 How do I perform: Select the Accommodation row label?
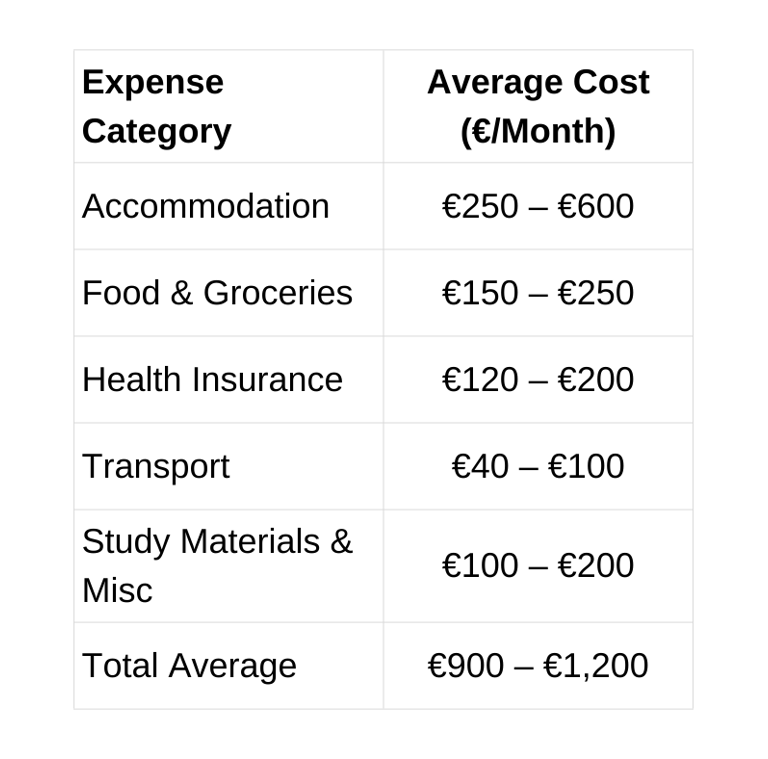[x=205, y=206]
